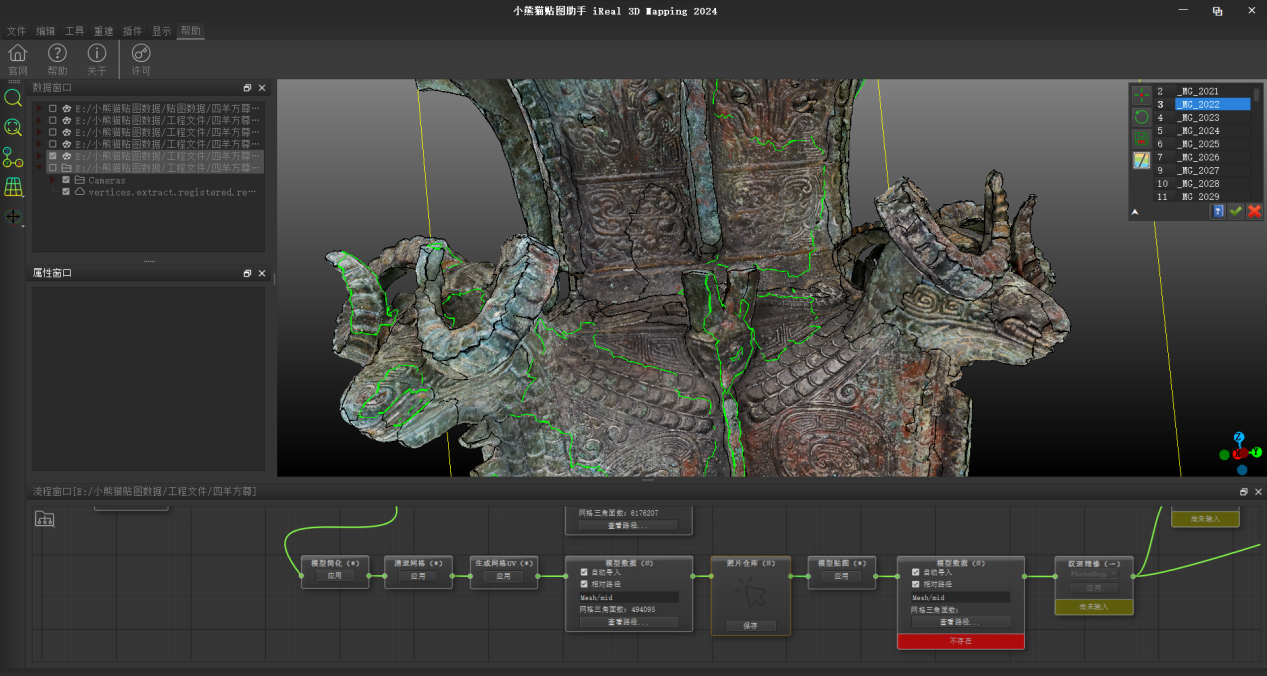Toggle checkbox of the 贴图数据 tree row
Viewport: 1267px width, 676px height.
[x=53, y=108]
